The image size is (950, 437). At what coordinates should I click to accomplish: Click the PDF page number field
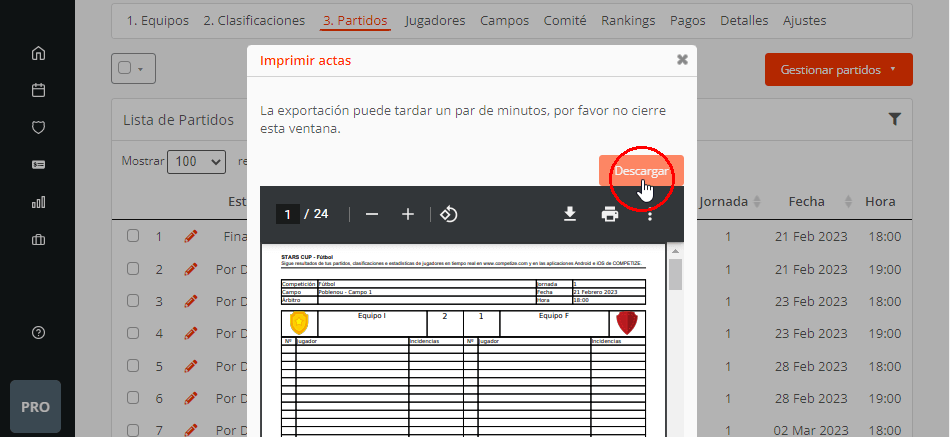pyautogui.click(x=288, y=214)
